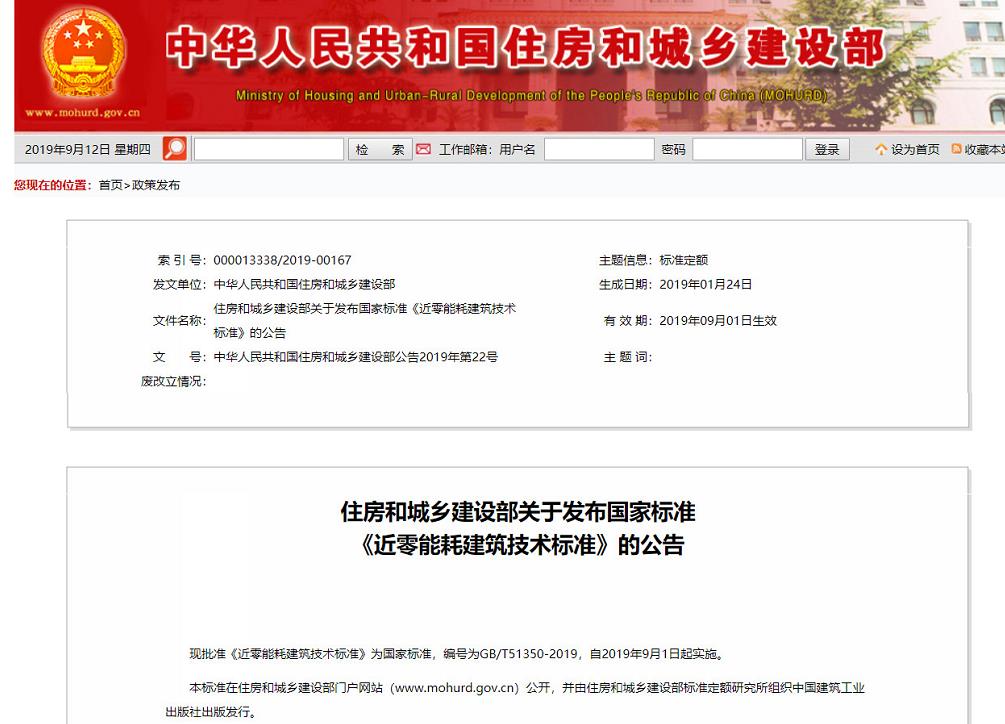Click the ministry's Chinese title banner

[x=526, y=48]
